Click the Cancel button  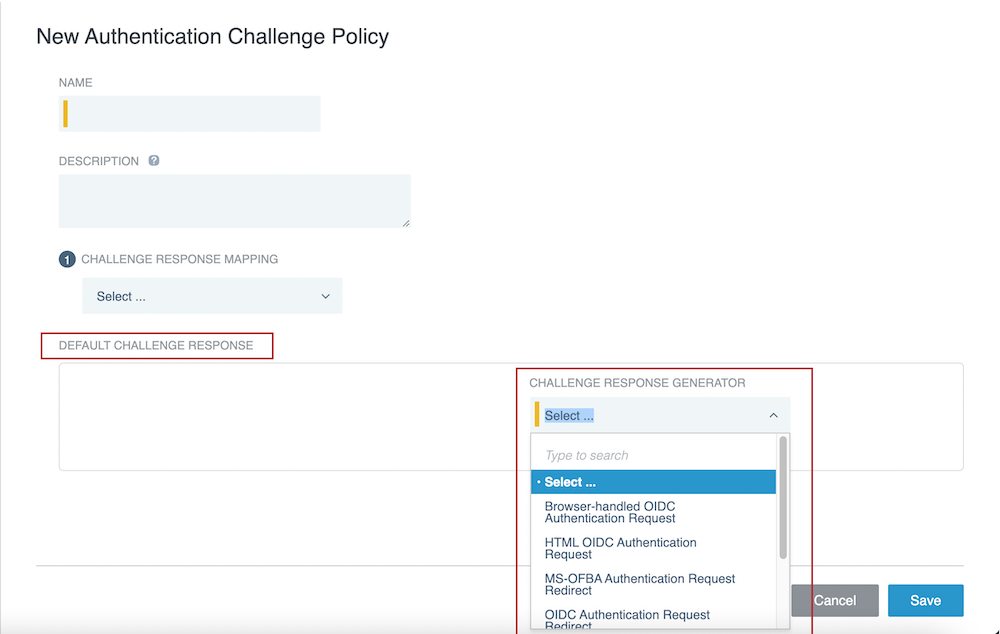(835, 600)
